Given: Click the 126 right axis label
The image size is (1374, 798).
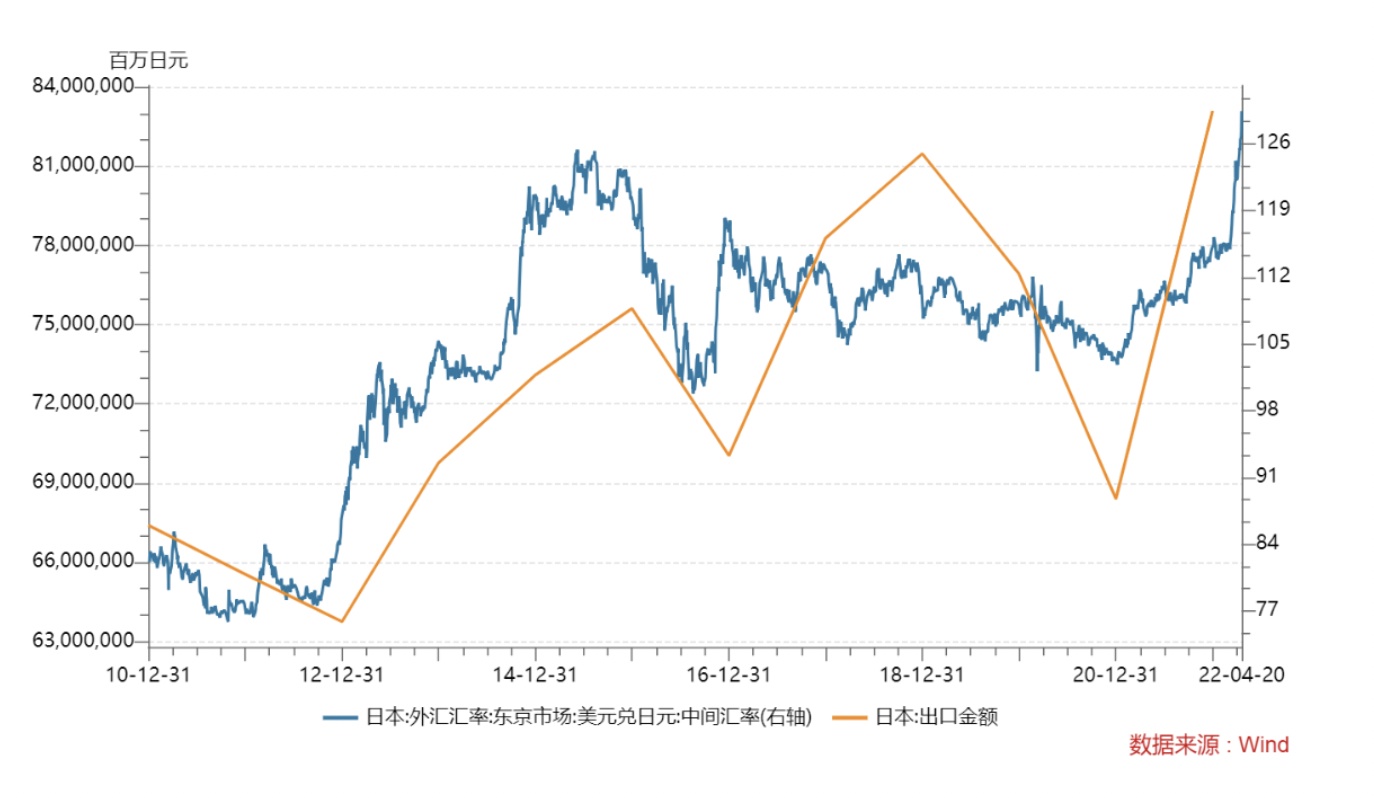Looking at the screenshot, I should (x=1274, y=142).
